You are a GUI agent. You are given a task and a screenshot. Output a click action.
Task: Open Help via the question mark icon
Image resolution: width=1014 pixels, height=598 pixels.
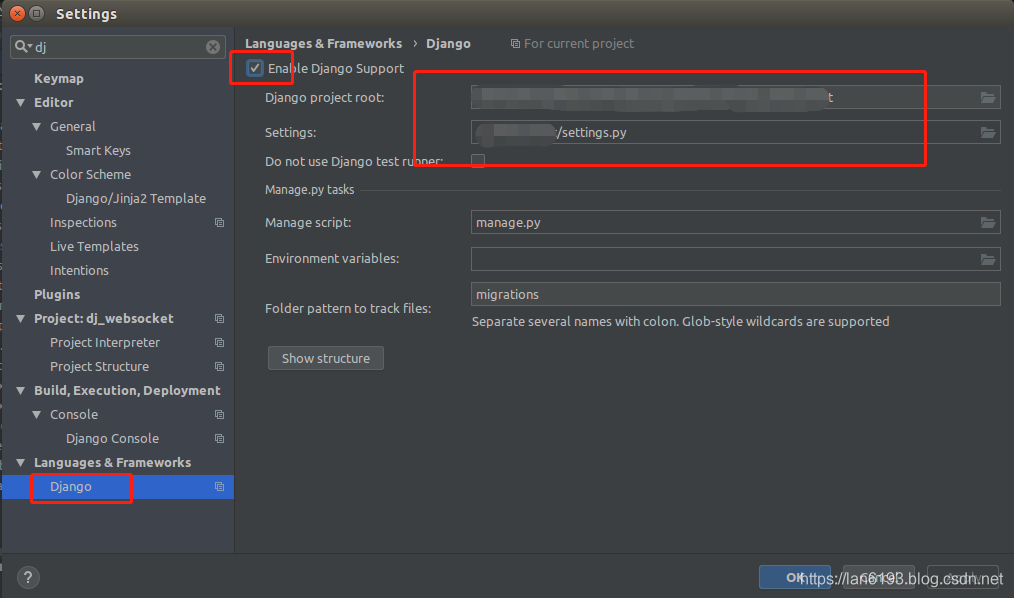pos(27,577)
